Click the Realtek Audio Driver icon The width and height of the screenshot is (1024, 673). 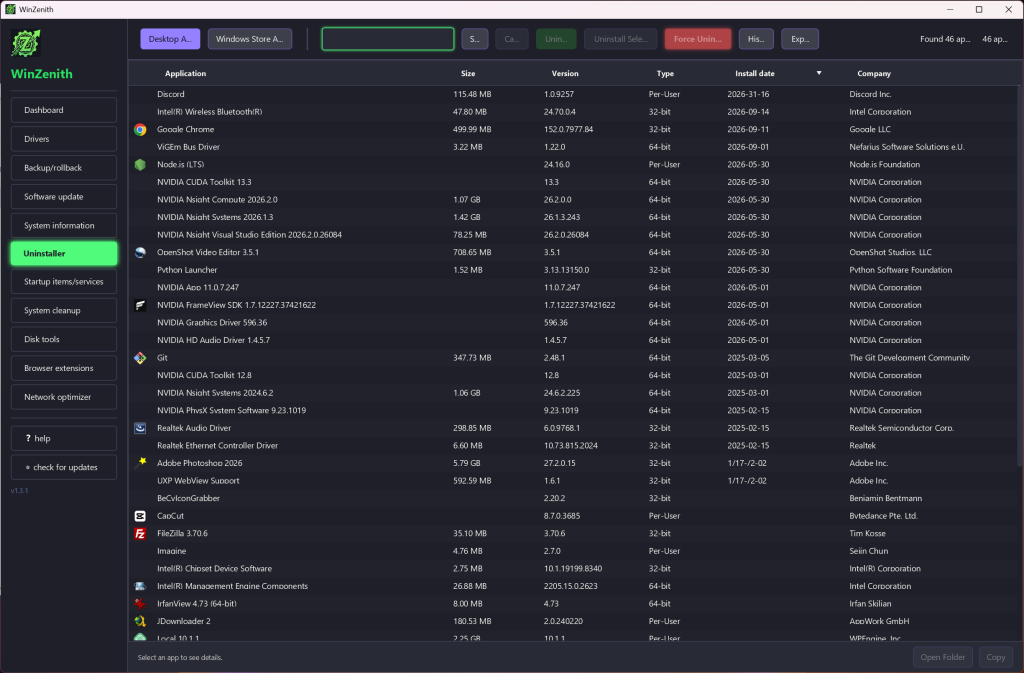[x=140, y=428]
